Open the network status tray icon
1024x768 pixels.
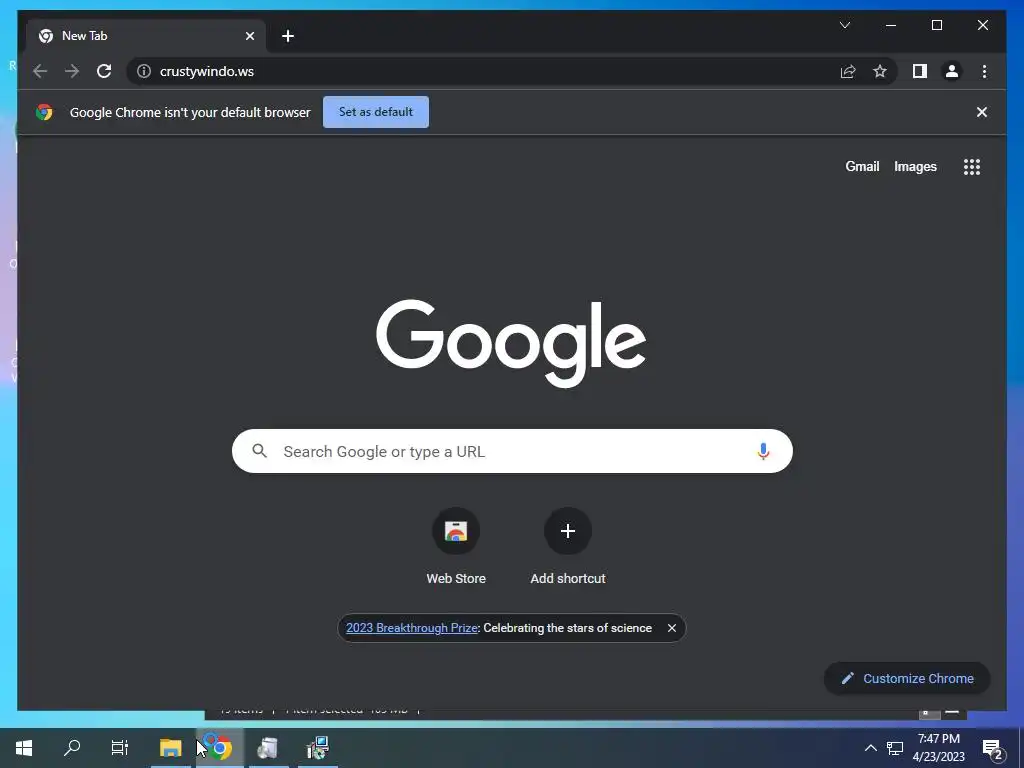point(895,748)
